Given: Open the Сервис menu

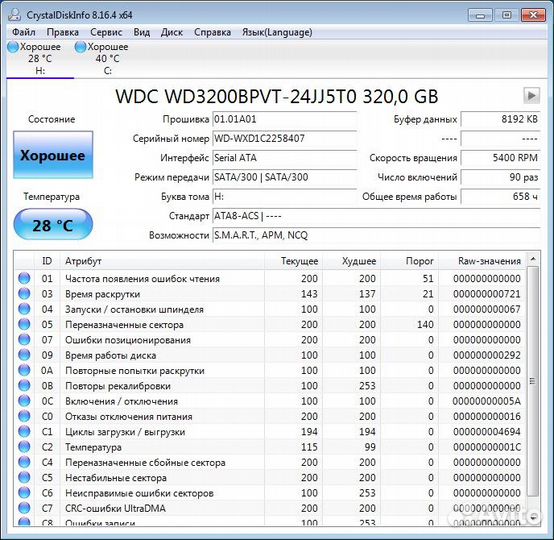Looking at the screenshot, I should tap(106, 32).
